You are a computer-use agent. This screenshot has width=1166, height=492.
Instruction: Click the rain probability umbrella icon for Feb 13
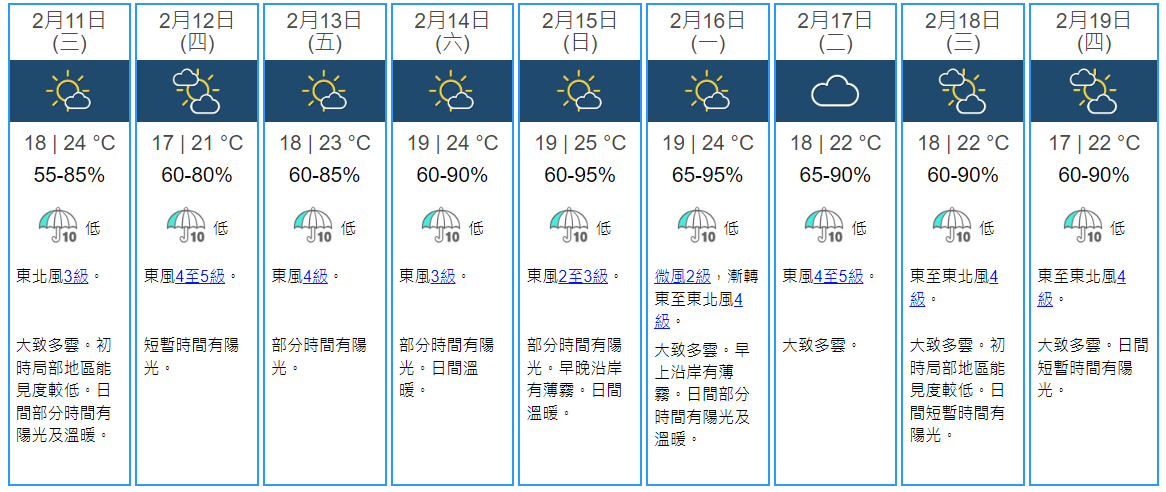tap(313, 226)
